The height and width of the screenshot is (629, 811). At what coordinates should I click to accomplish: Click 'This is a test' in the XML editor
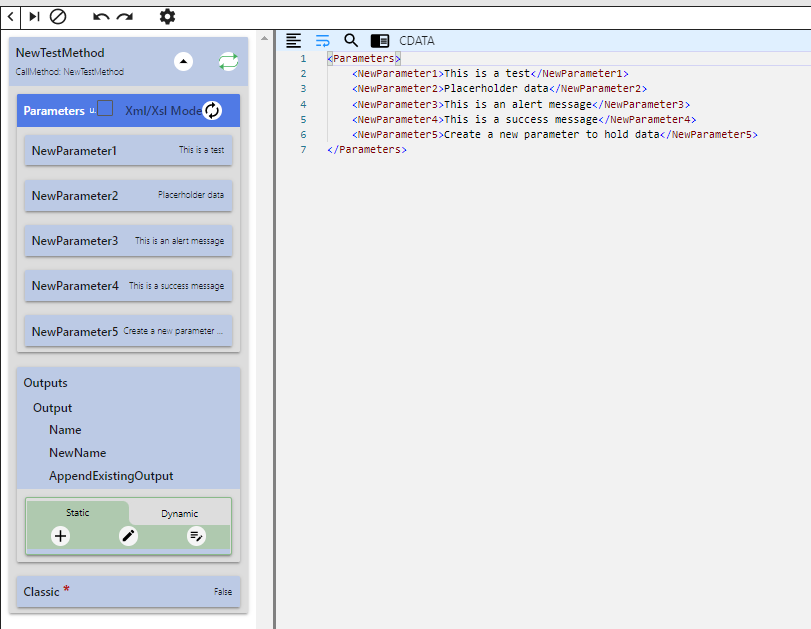[x=487, y=73]
